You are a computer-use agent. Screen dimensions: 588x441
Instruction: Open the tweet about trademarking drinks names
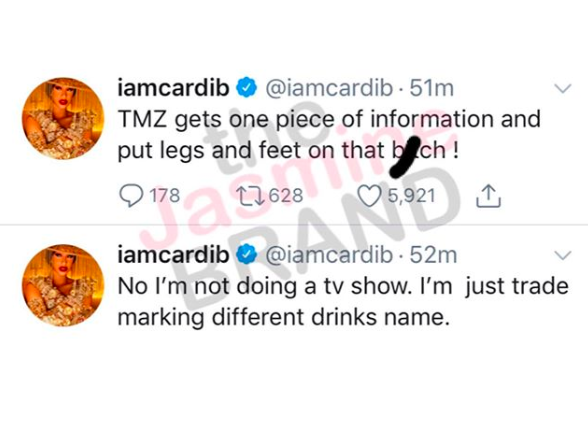click(x=343, y=302)
